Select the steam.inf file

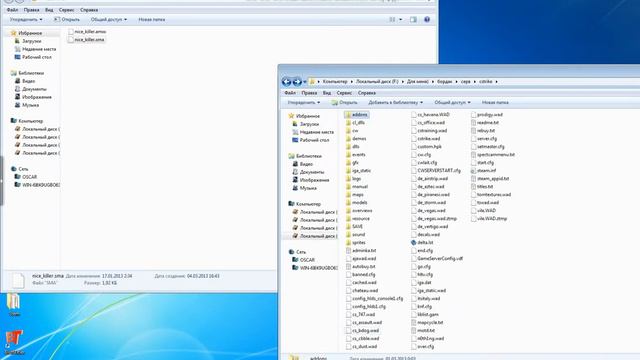coord(483,171)
